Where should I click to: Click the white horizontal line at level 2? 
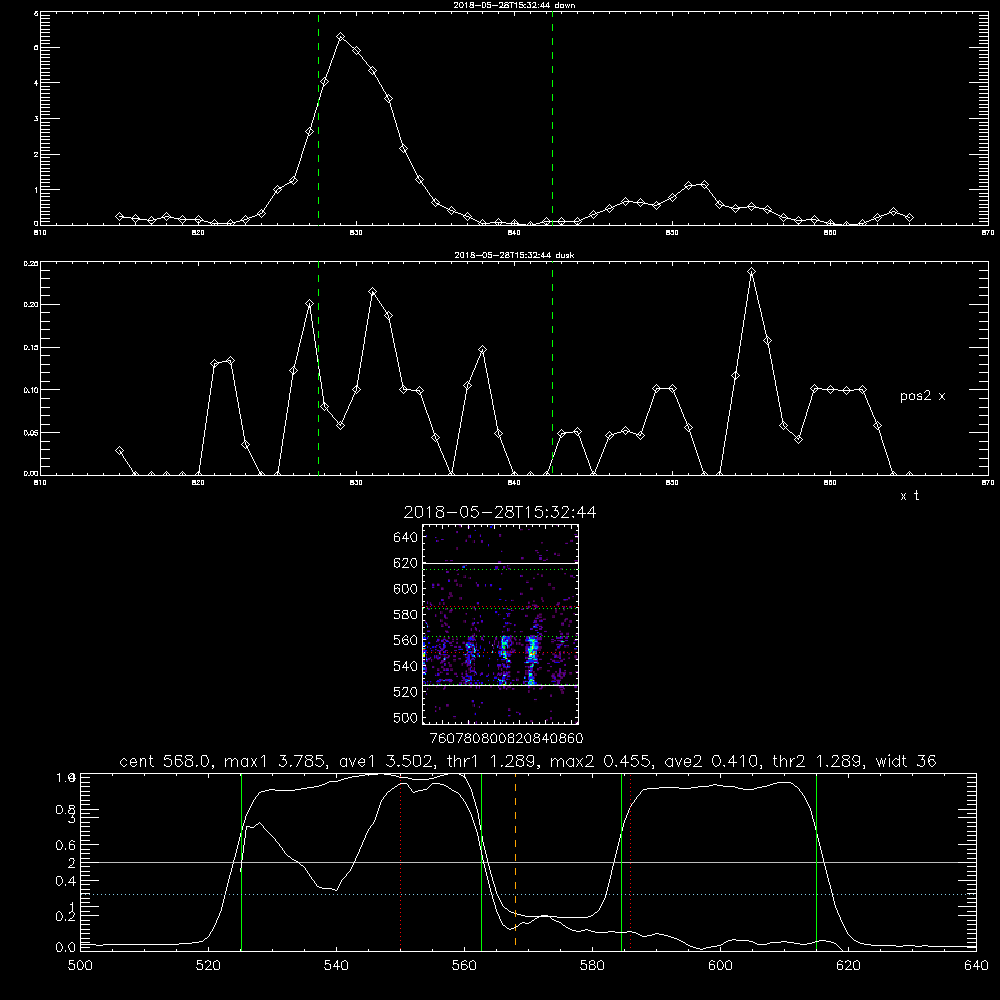click(x=528, y=862)
